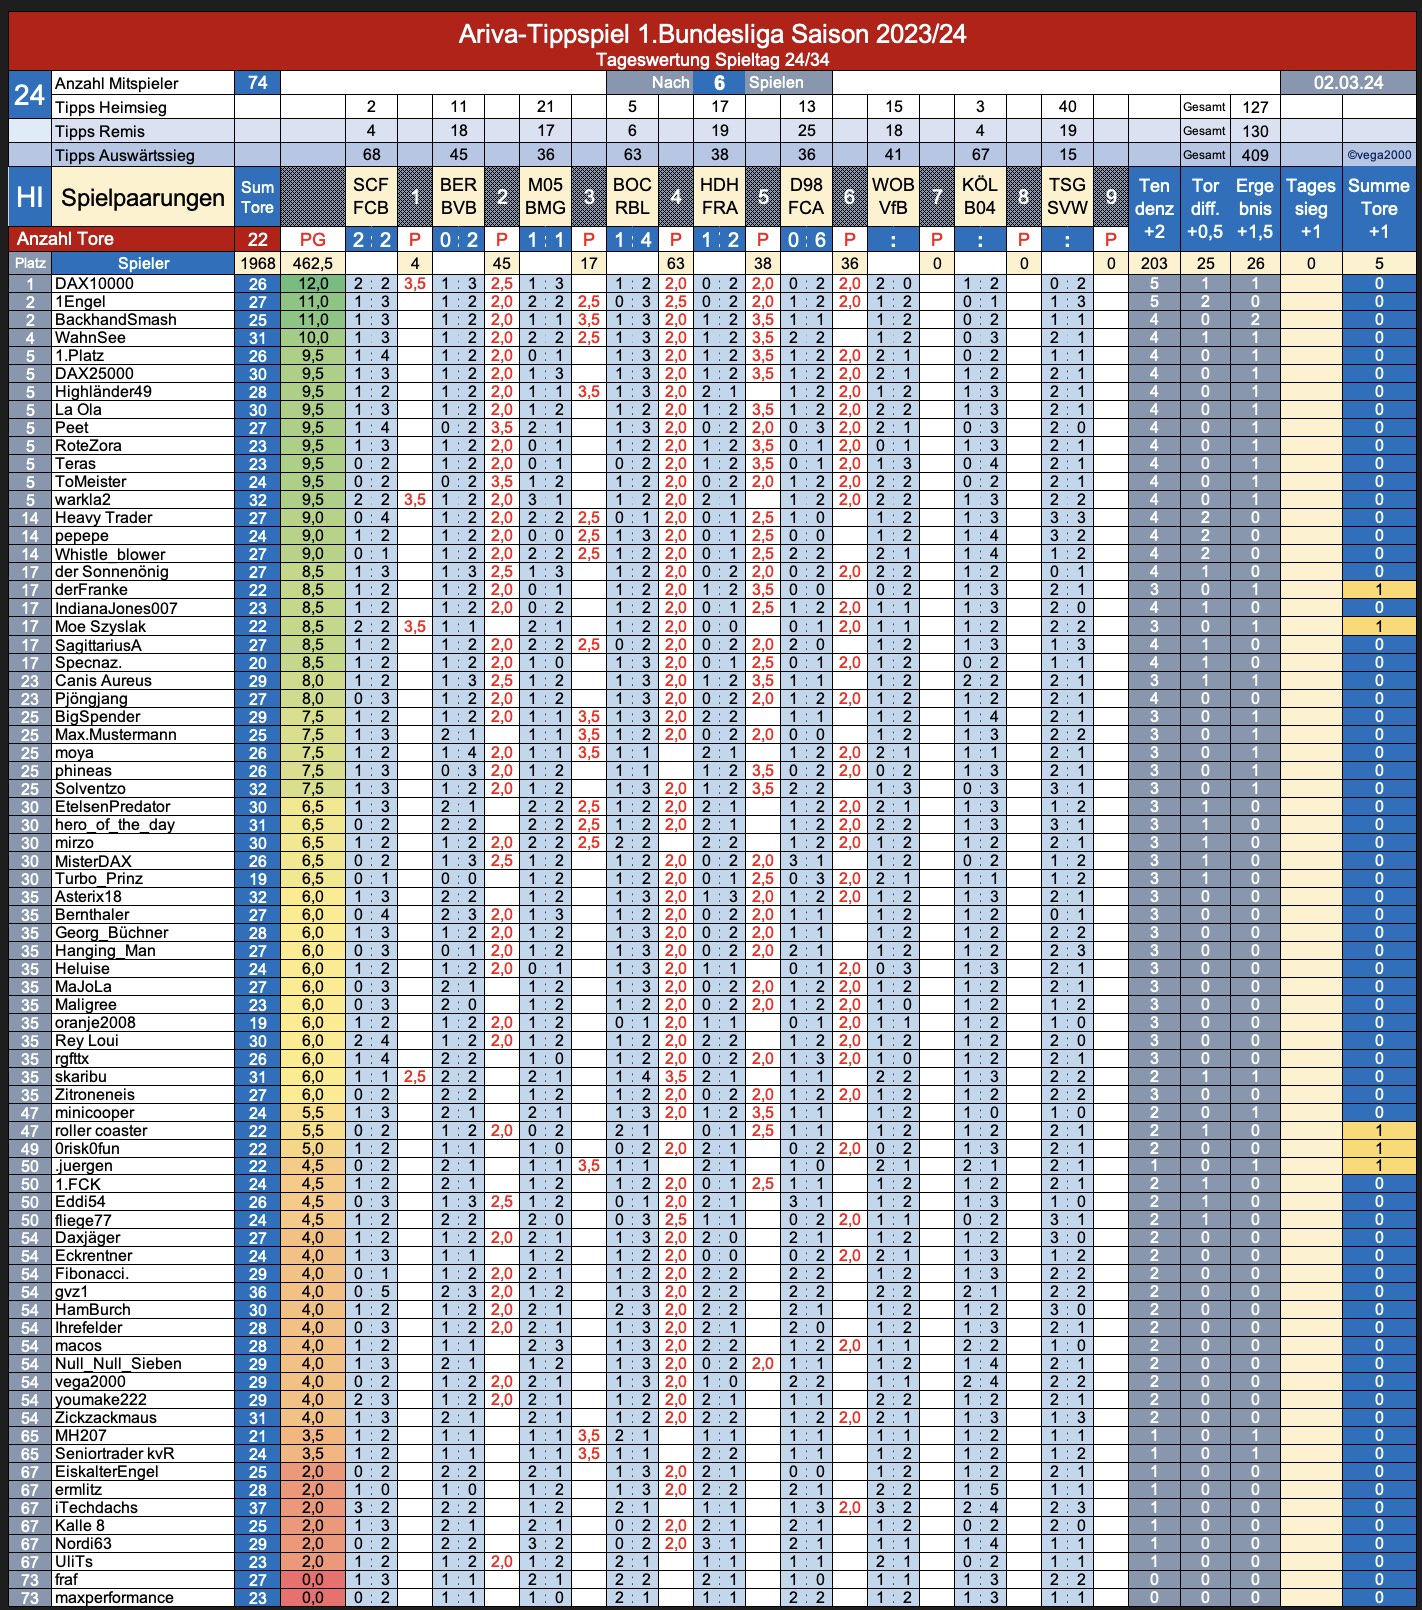
Task: Select player name 'WahnSee'
Action: (90, 338)
